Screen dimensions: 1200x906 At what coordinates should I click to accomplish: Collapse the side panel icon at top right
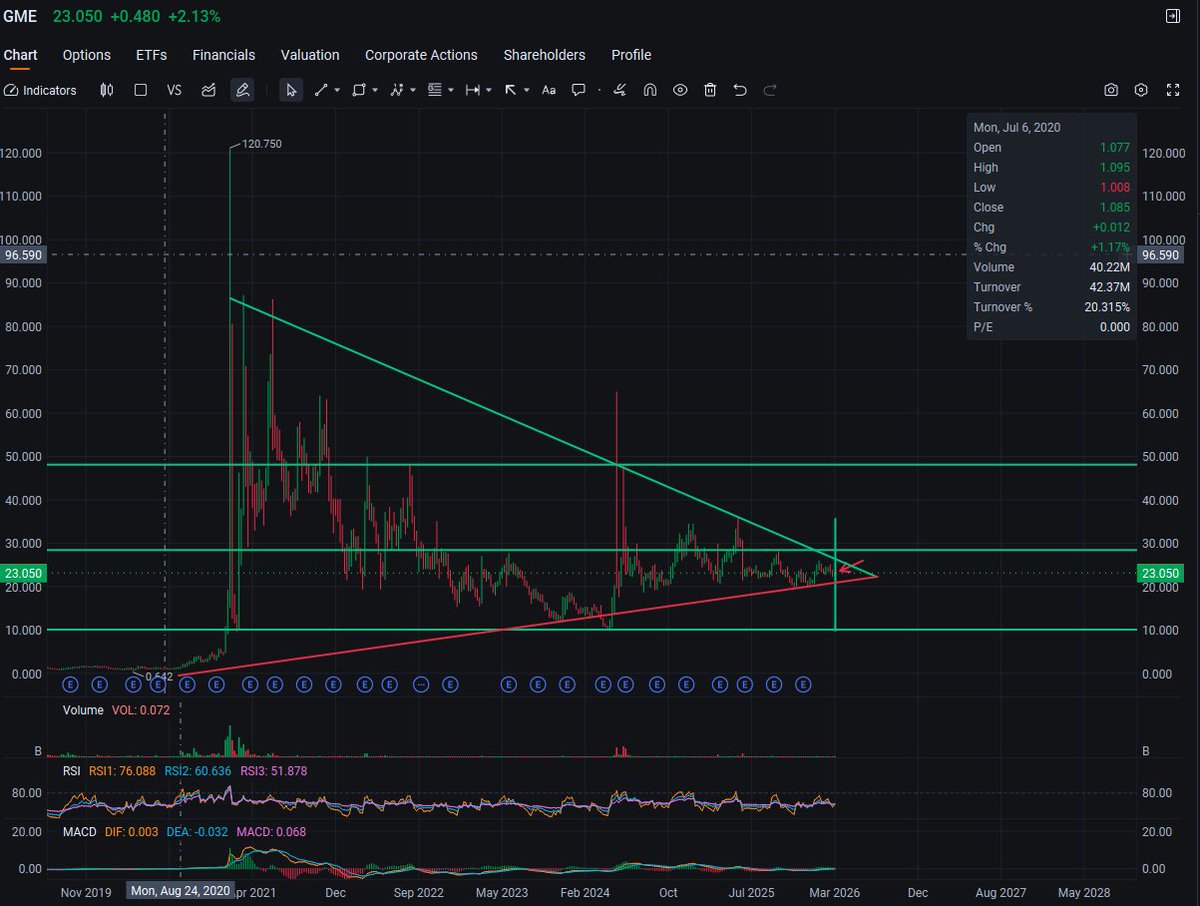[1173, 16]
